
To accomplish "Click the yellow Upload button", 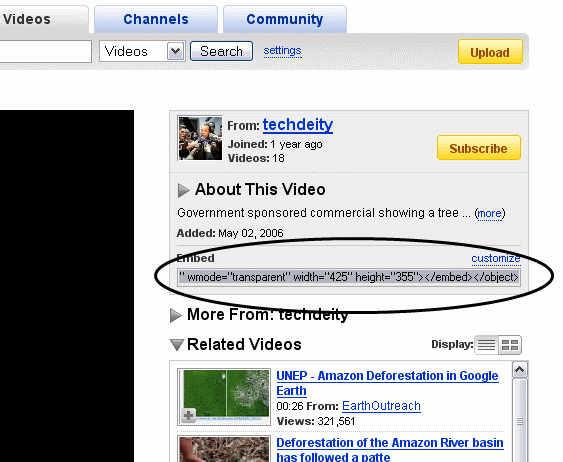I will [490, 52].
